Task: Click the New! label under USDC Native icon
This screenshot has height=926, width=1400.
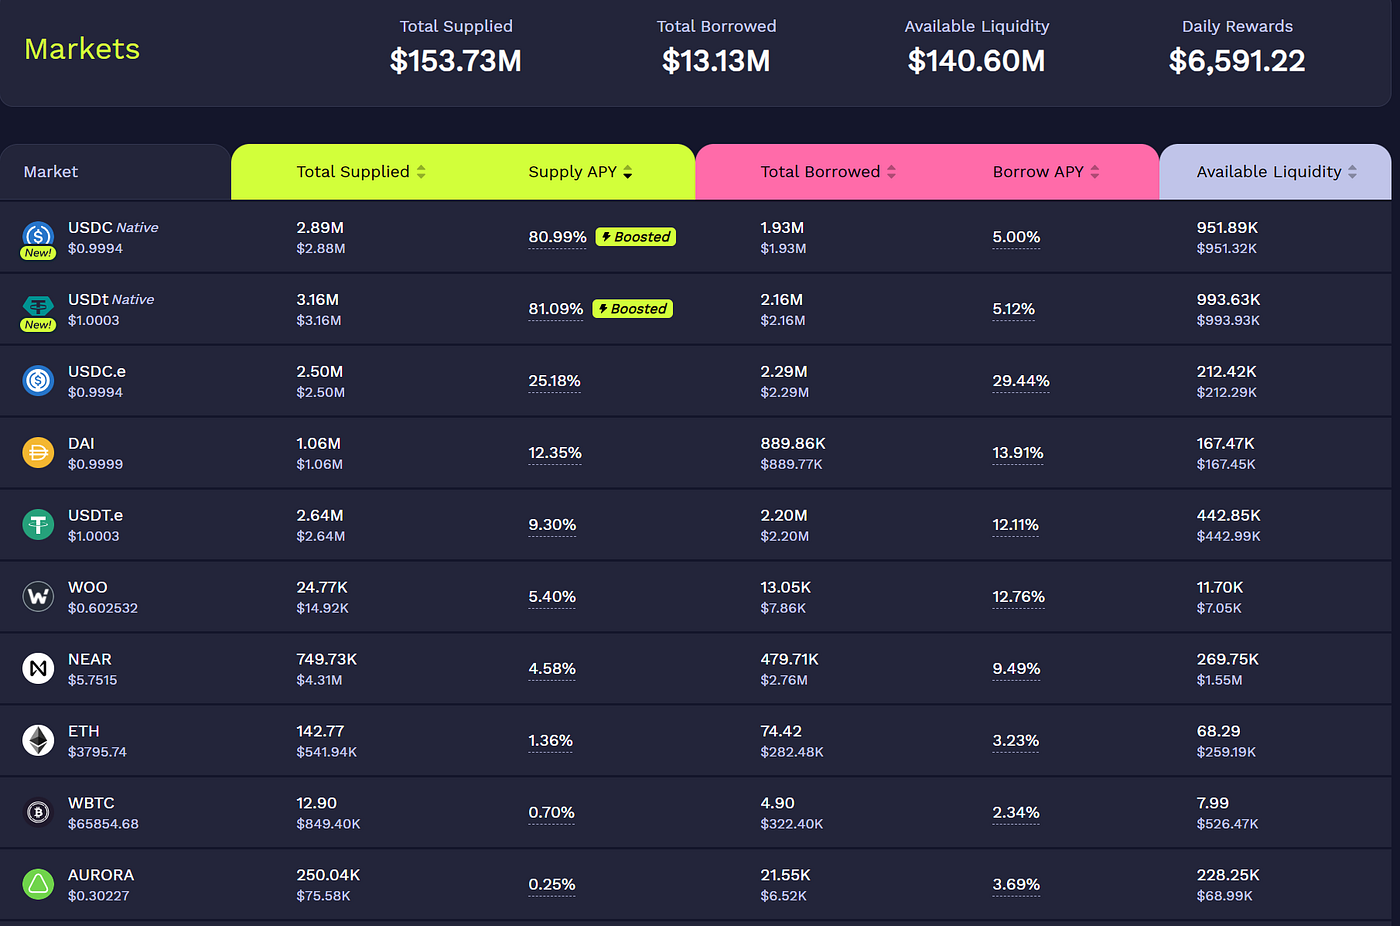Action: point(38,253)
